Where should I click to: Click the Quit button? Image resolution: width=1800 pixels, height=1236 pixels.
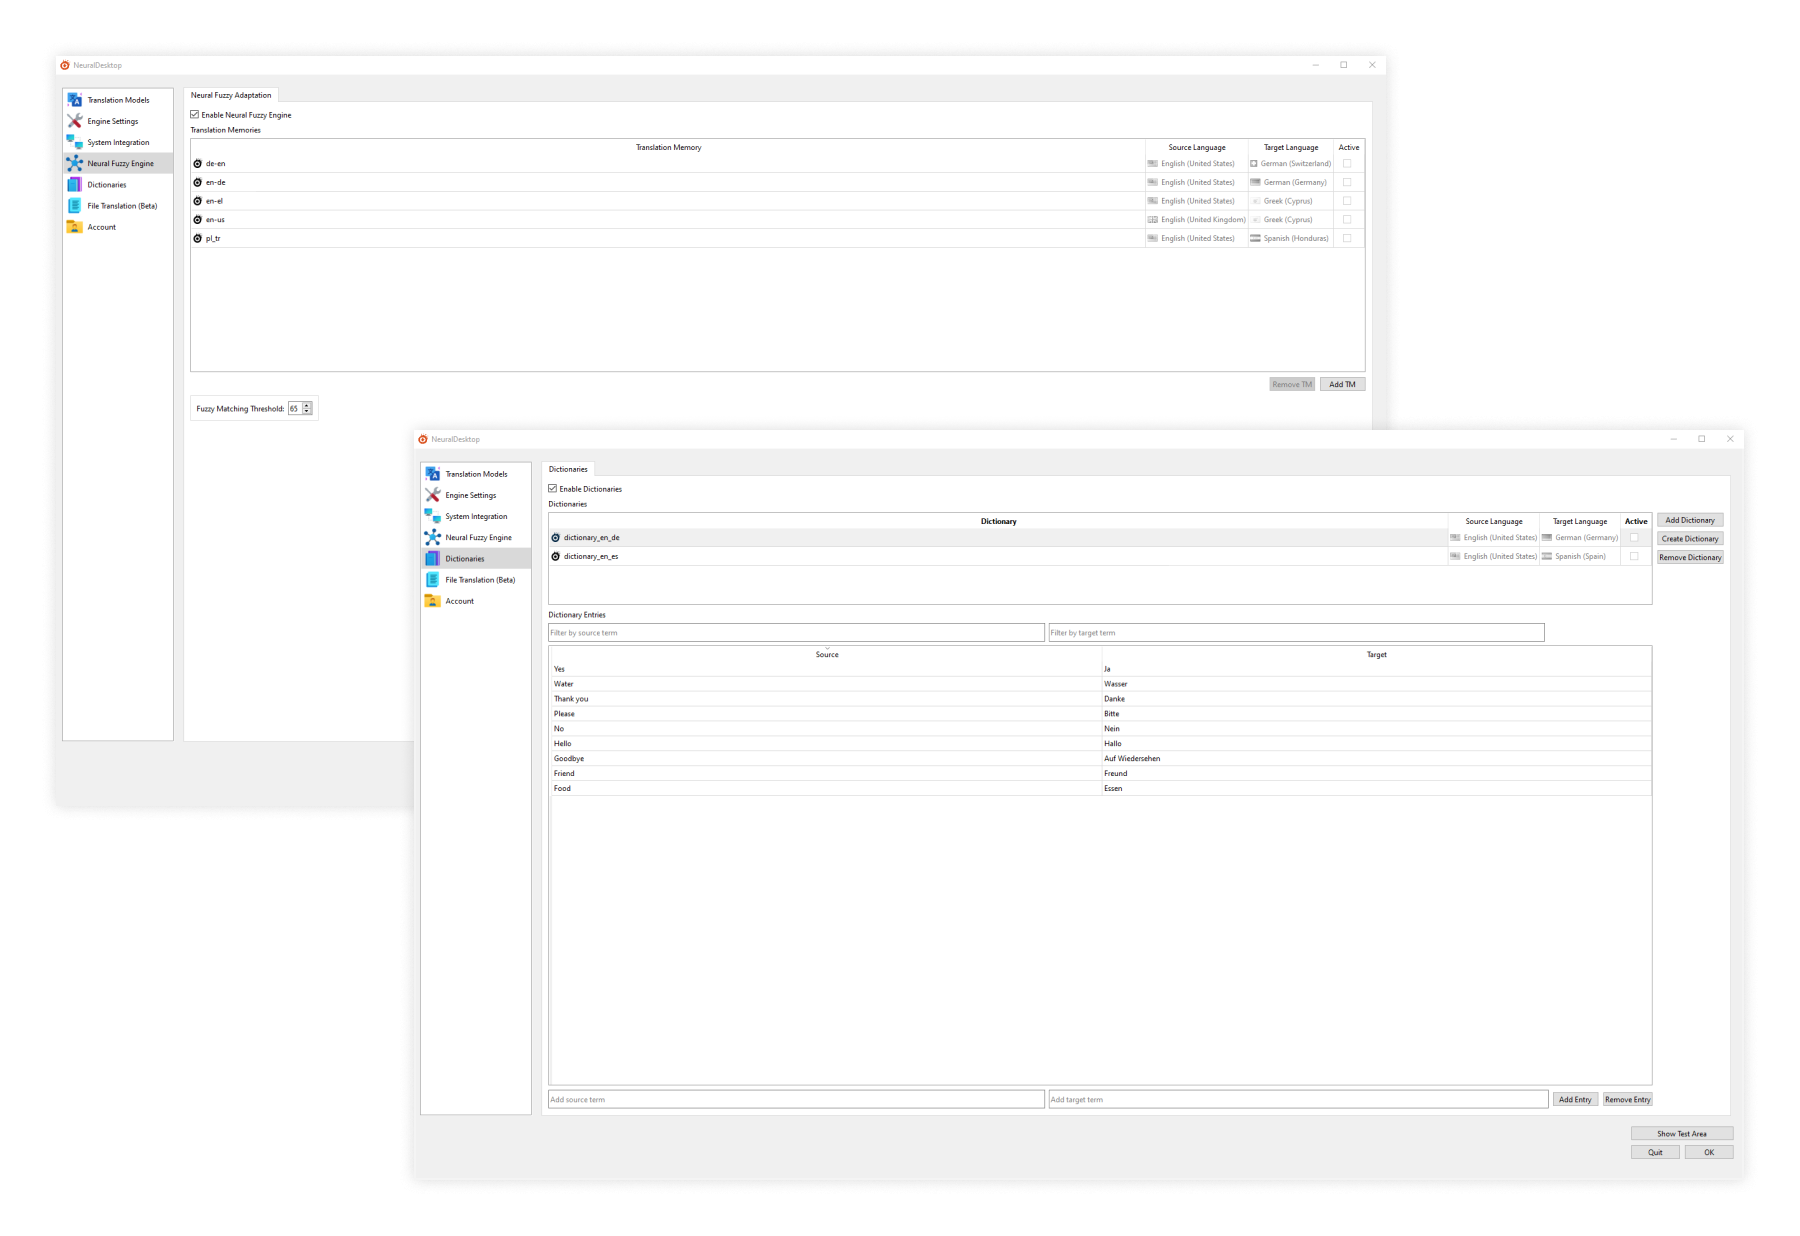click(x=1655, y=1152)
